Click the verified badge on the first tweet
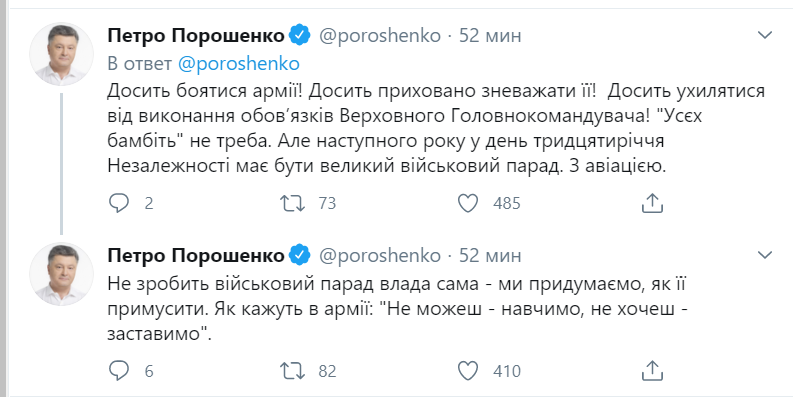This screenshot has height=397, width=793. 299,35
